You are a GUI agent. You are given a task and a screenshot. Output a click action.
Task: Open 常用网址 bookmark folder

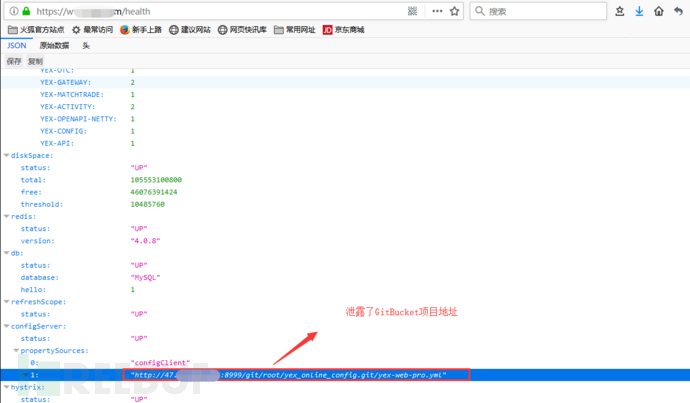pos(294,29)
